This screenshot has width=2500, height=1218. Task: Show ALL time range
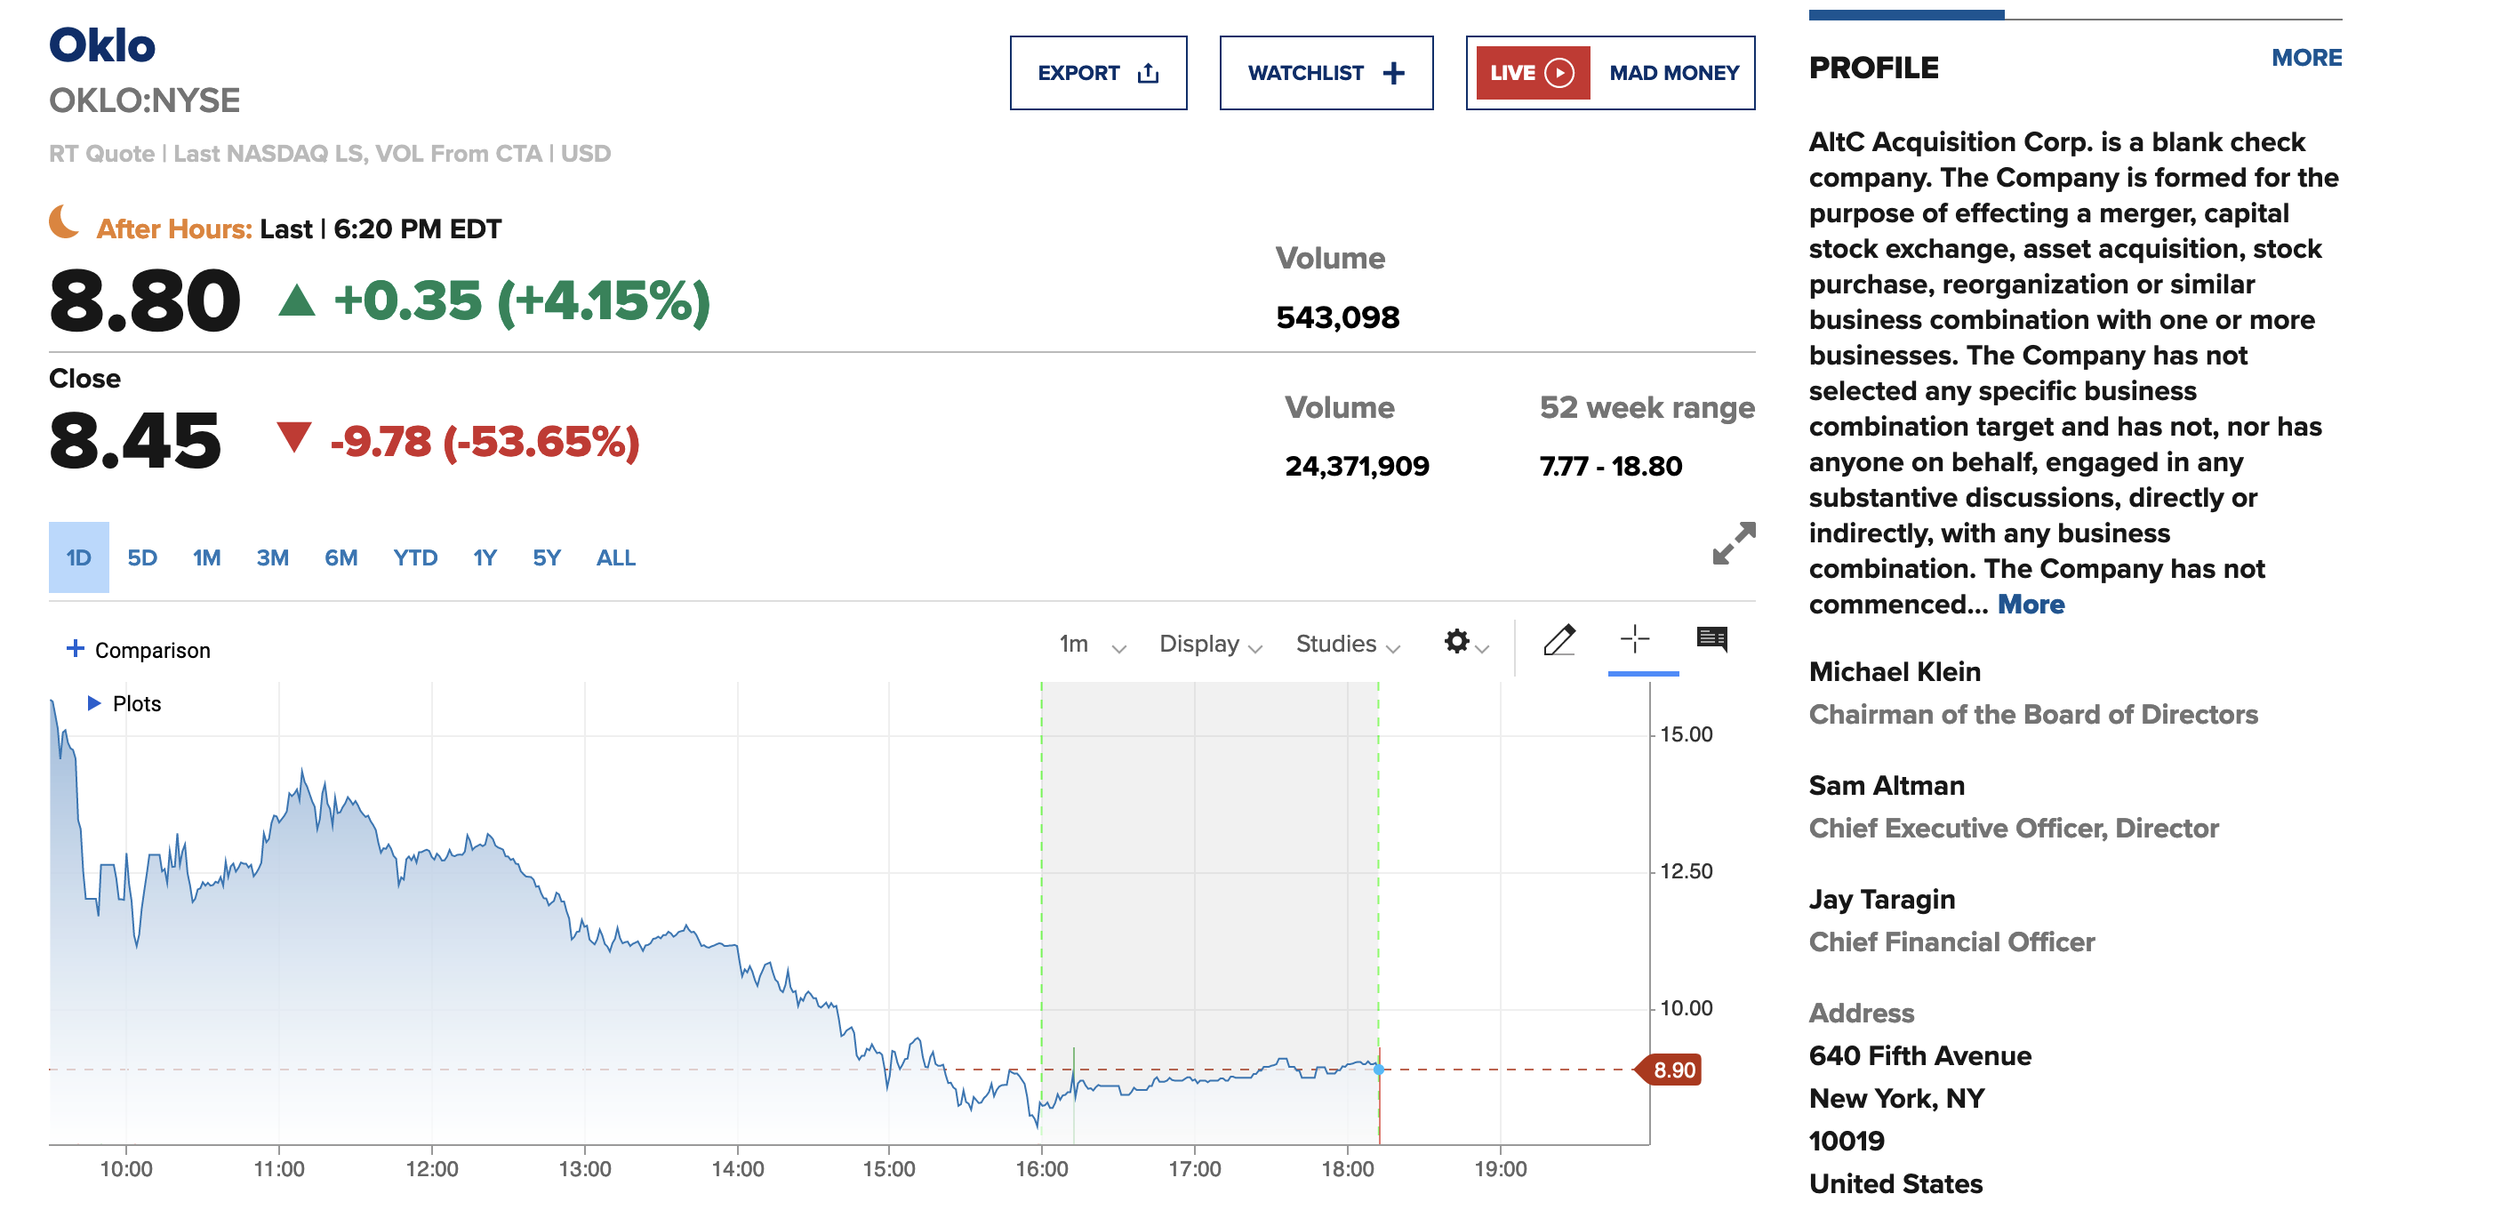tap(616, 557)
